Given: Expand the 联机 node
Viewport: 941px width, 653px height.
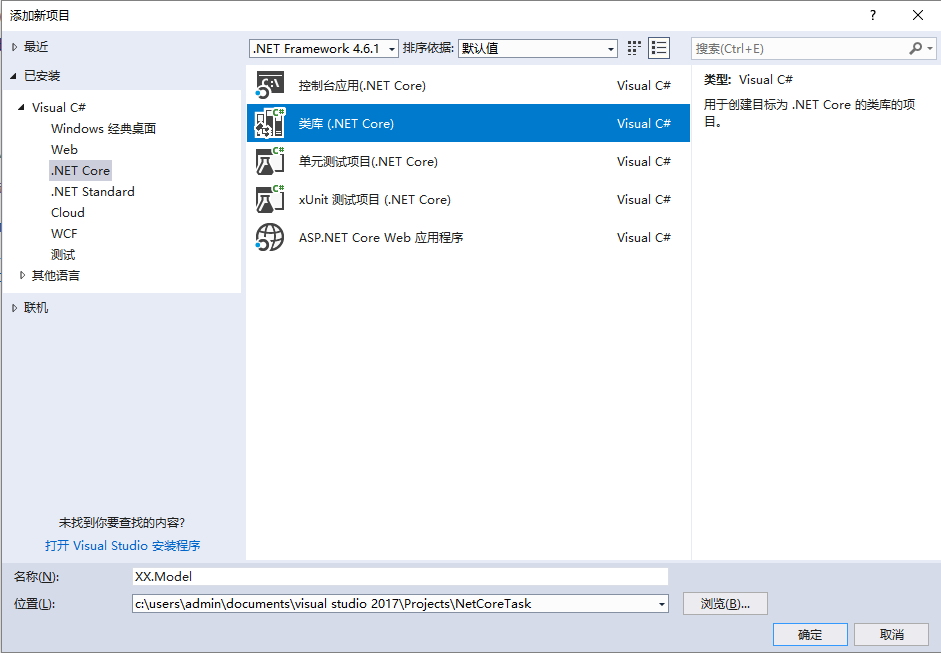Looking at the screenshot, I should [14, 307].
